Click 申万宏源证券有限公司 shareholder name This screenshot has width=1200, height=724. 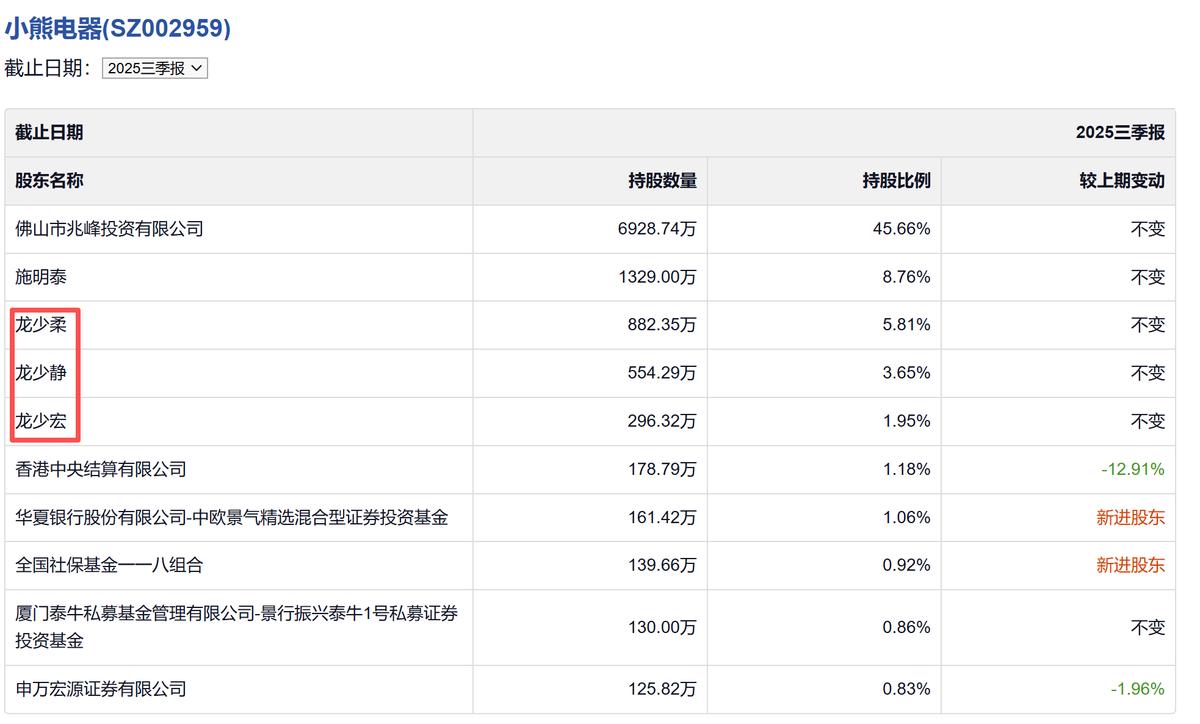point(100,689)
